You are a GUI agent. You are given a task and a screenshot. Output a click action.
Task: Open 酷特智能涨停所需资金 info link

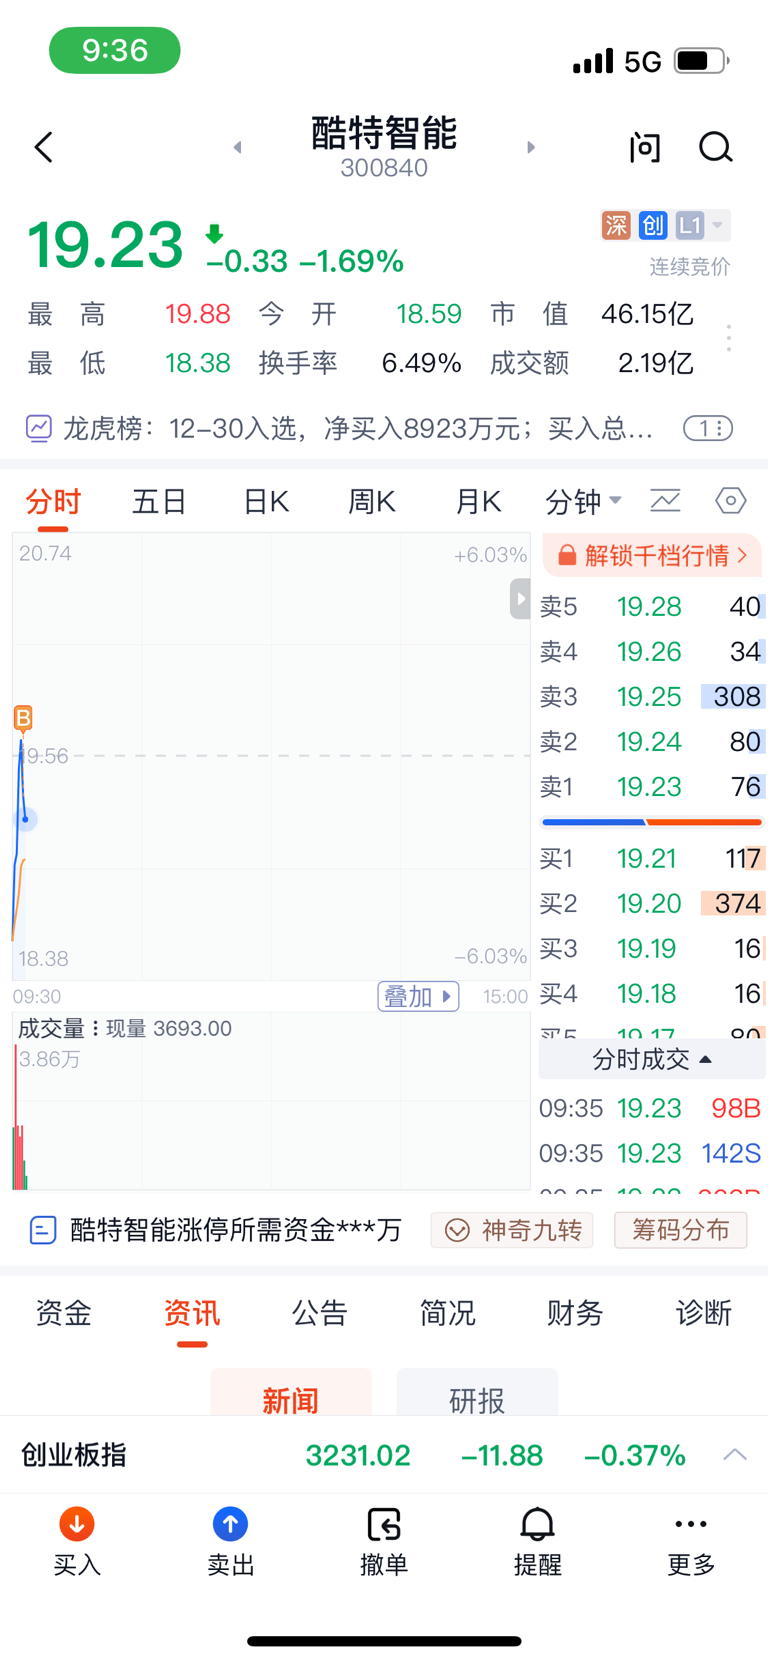click(236, 1230)
